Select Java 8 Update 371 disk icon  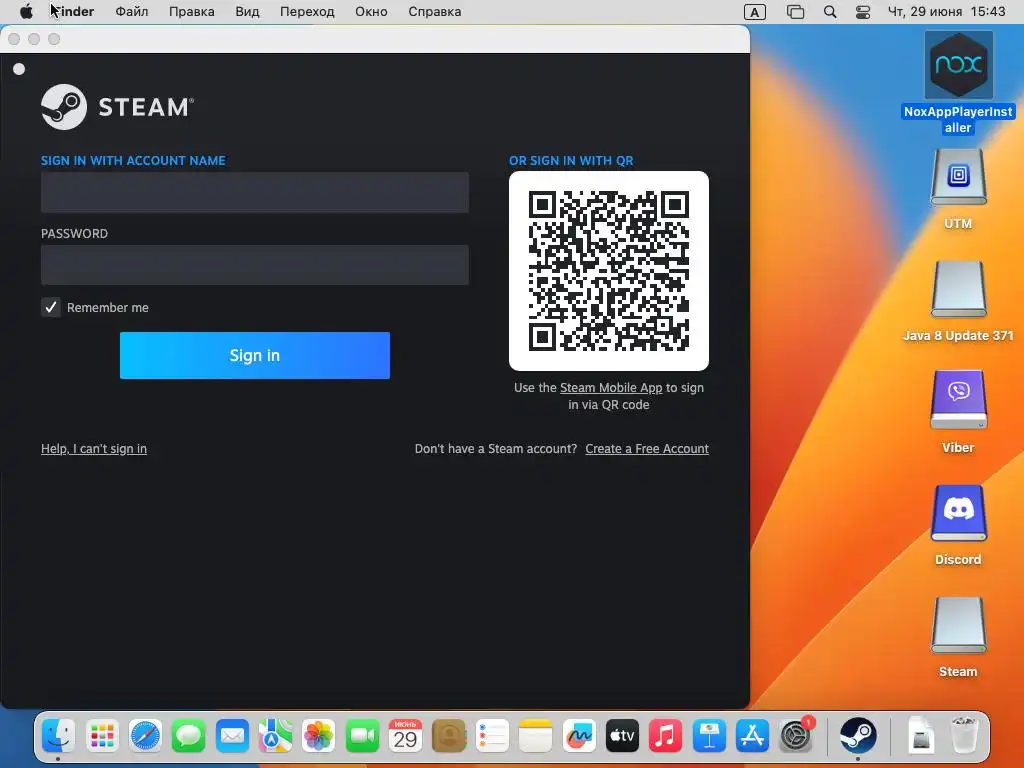[958, 289]
